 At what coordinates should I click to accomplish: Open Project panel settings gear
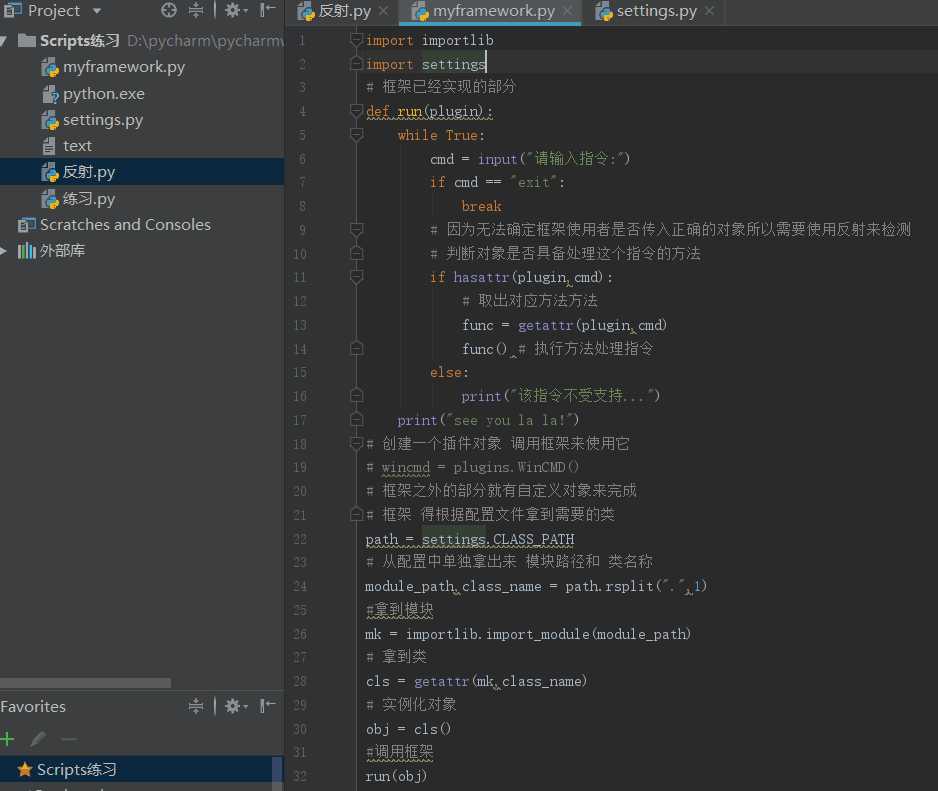point(236,10)
